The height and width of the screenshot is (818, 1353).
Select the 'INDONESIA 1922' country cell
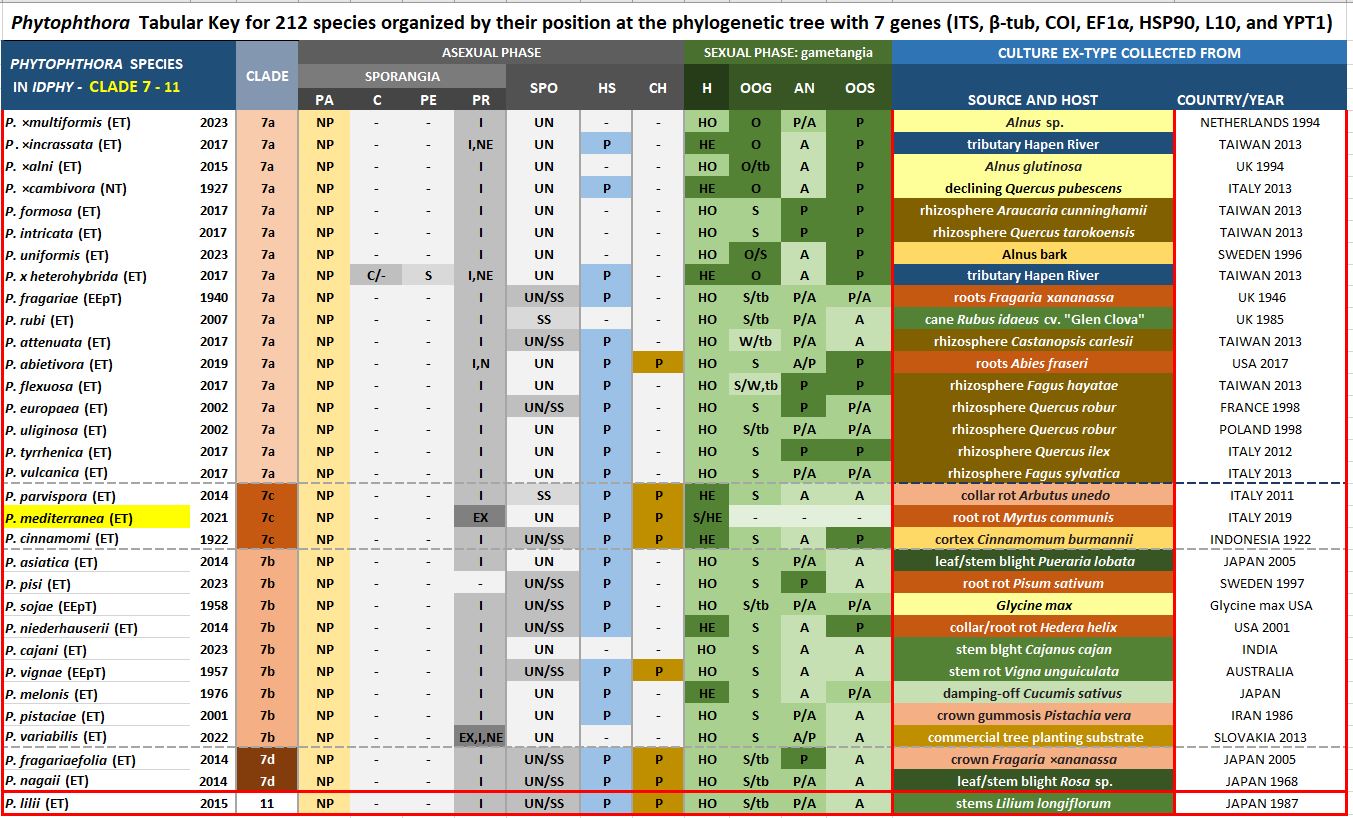coord(1259,540)
